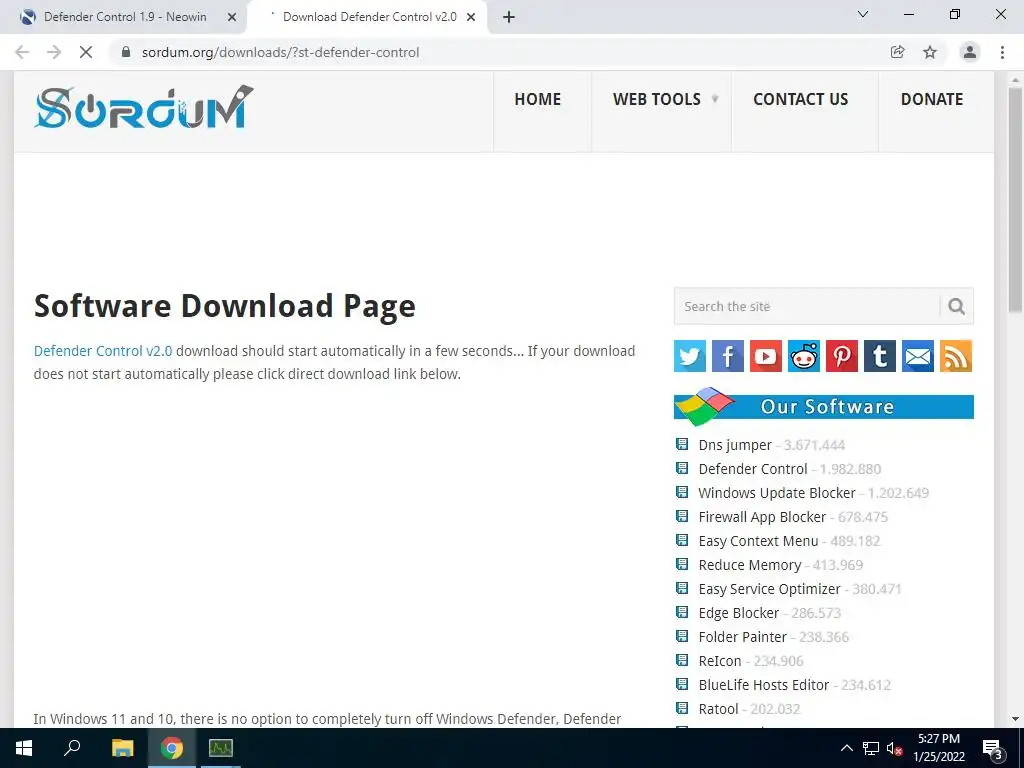
Task: Open the Dns jumper software link
Action: tap(735, 445)
